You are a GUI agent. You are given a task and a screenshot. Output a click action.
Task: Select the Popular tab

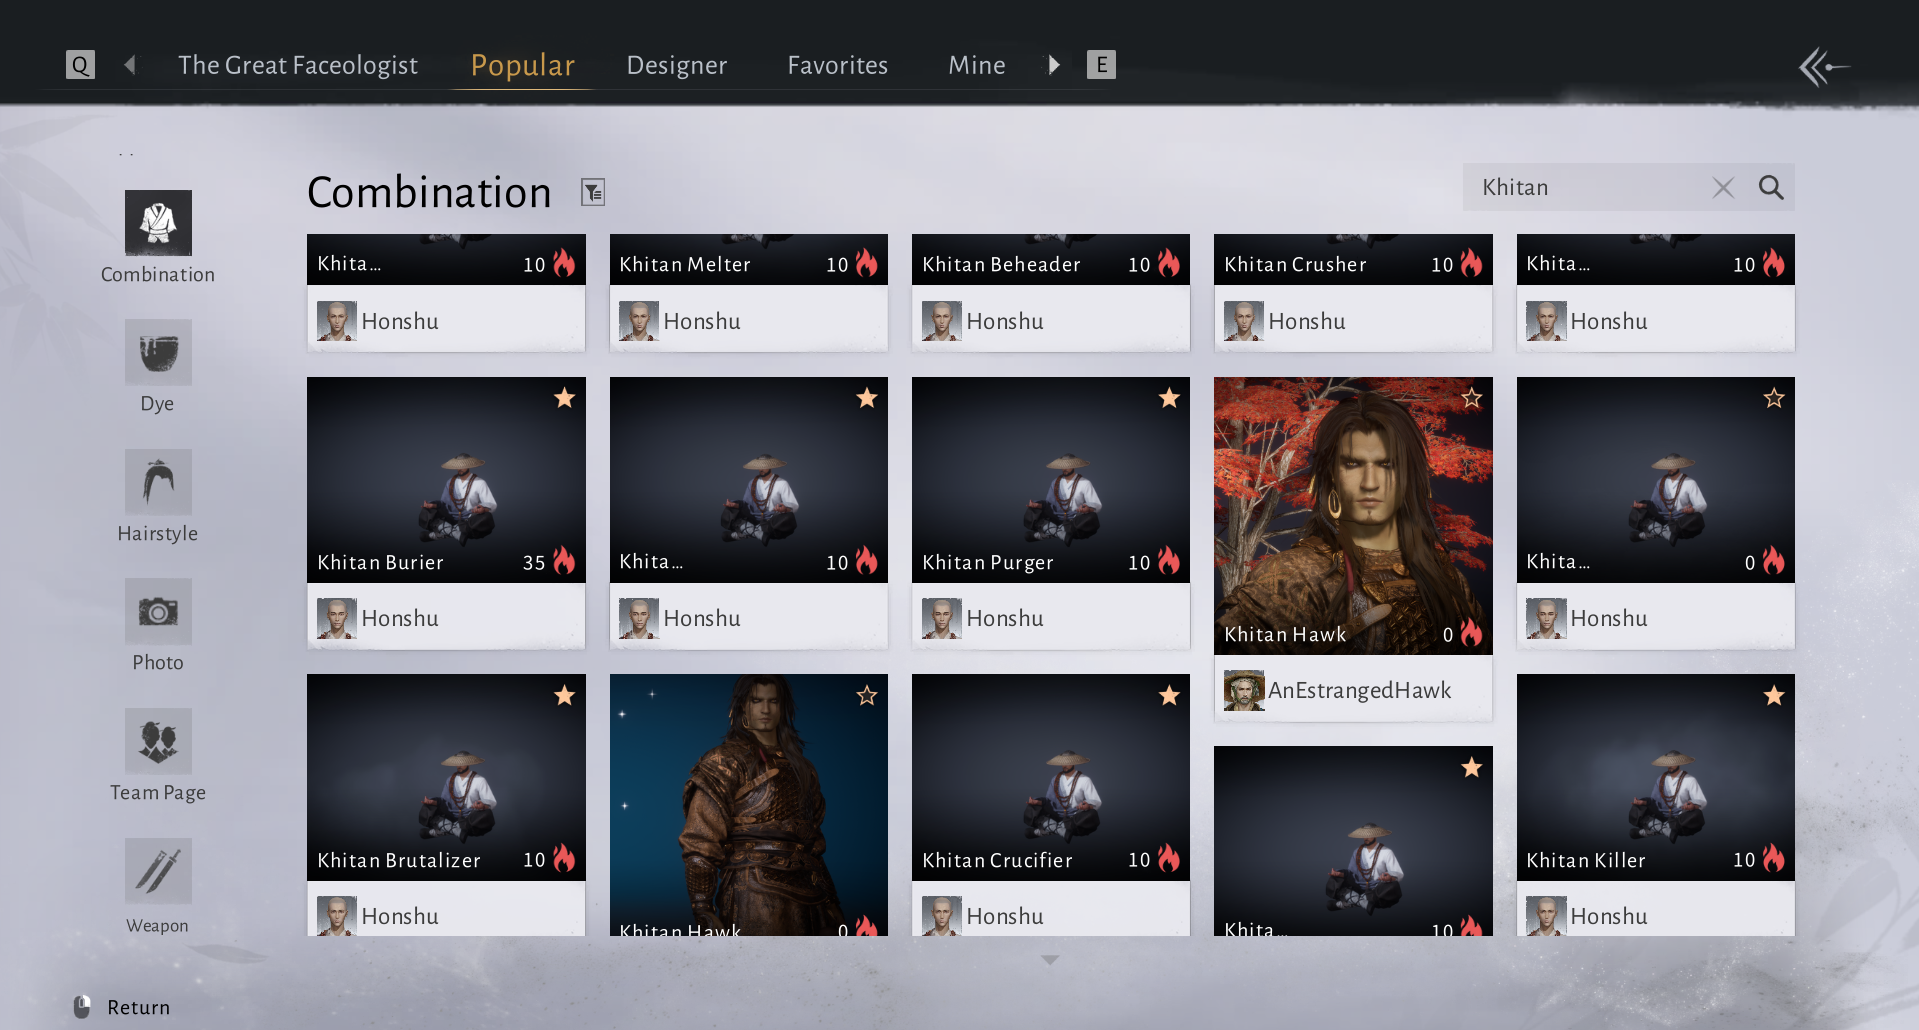(523, 65)
